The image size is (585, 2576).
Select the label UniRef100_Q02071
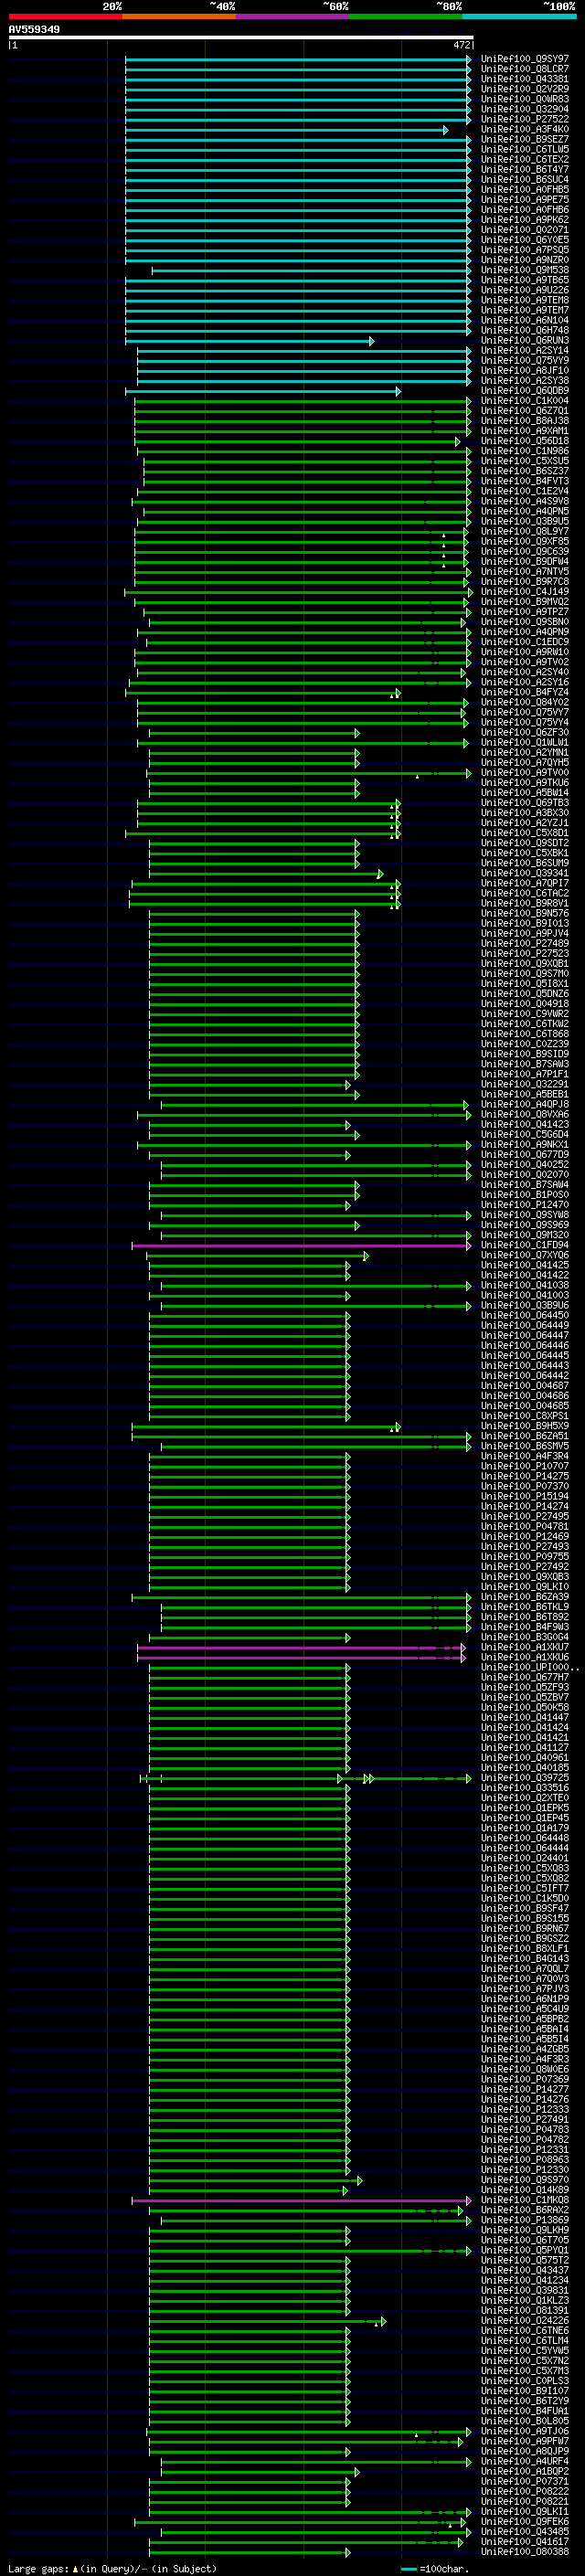pyautogui.click(x=525, y=230)
